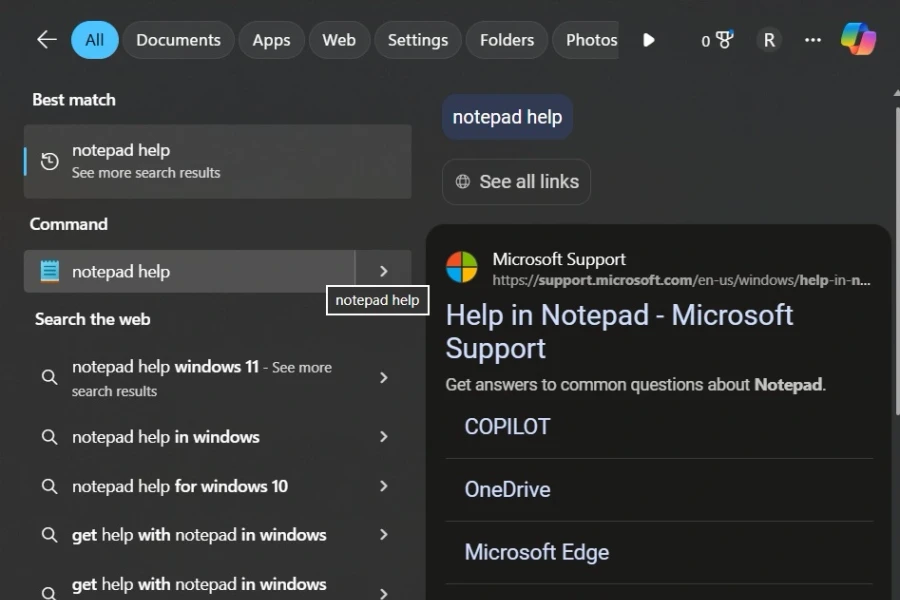Switch to the Folders filter tab
This screenshot has width=900, height=600.
click(507, 40)
